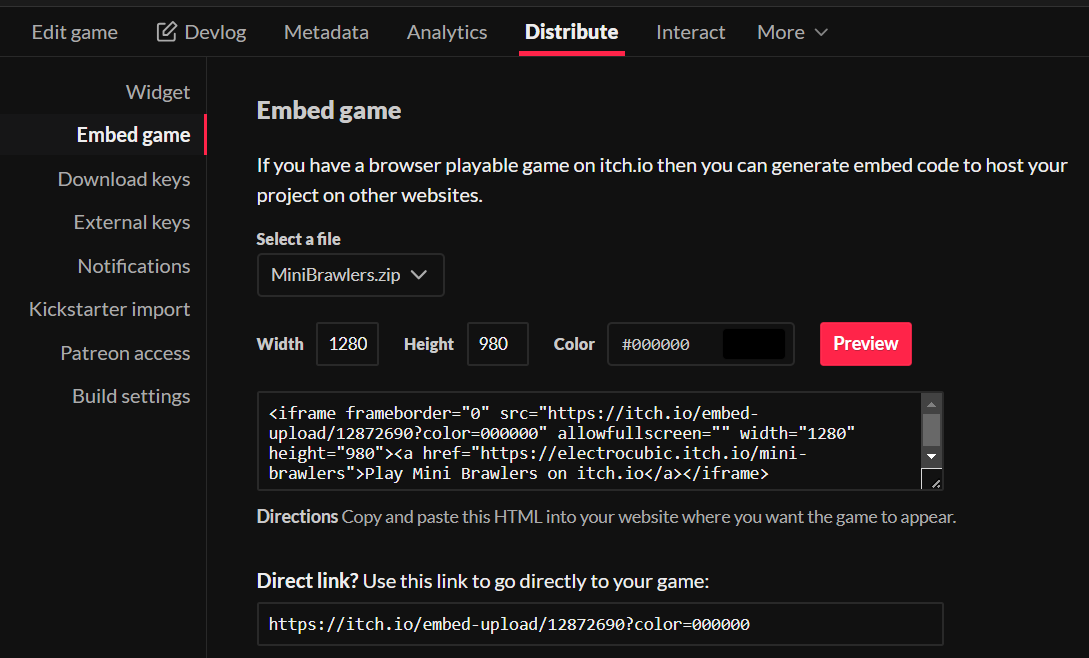
Task: Select Embed game in sidebar
Action: point(133,135)
